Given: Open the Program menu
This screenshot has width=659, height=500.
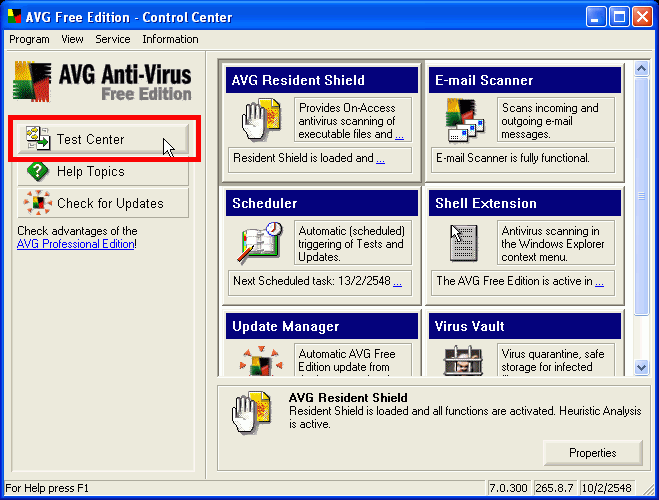Looking at the screenshot, I should pyautogui.click(x=29, y=39).
